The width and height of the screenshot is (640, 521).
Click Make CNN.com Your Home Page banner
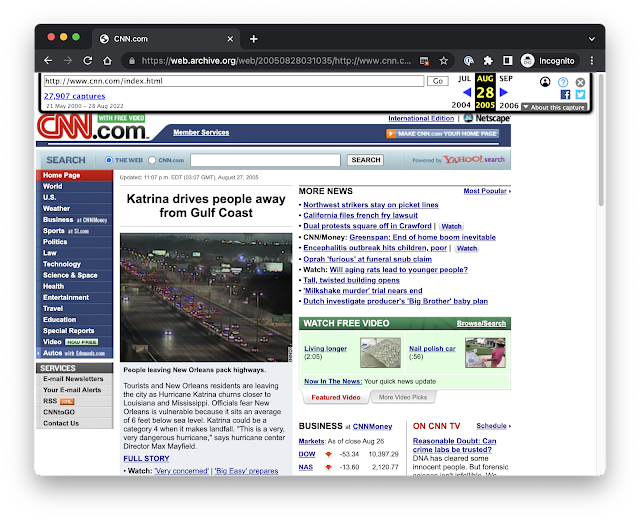tap(442, 134)
